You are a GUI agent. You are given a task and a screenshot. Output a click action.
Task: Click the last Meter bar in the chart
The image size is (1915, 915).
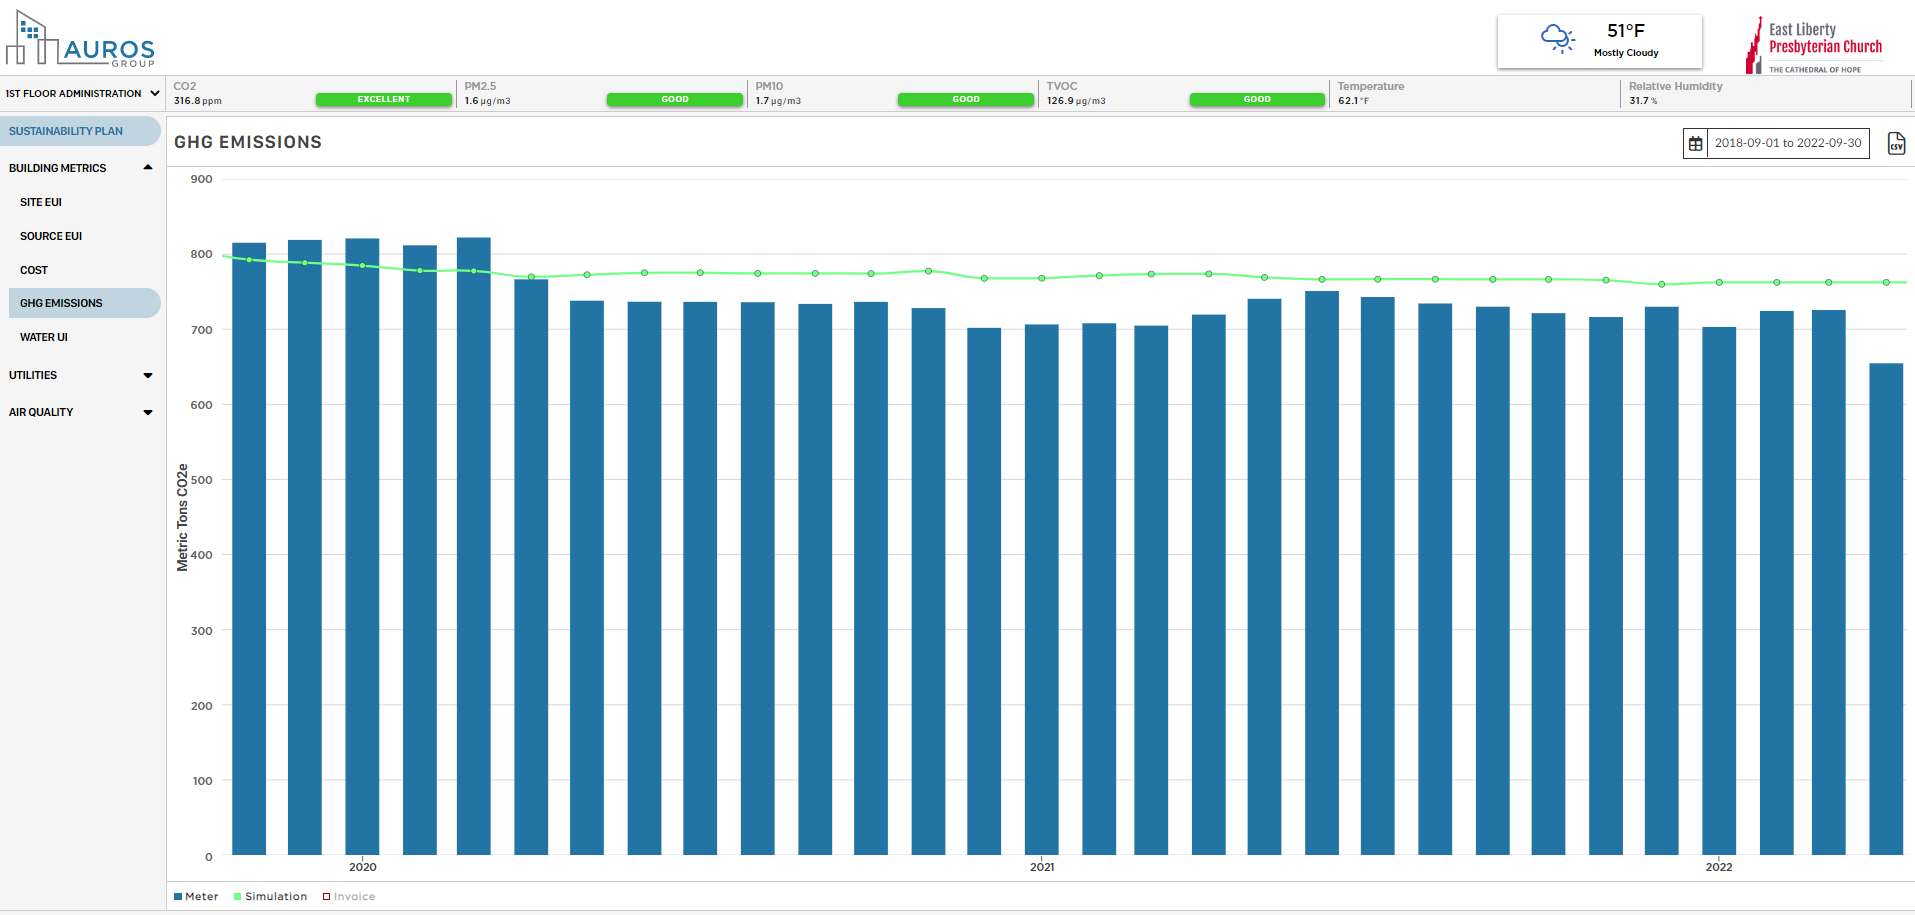(1885, 610)
